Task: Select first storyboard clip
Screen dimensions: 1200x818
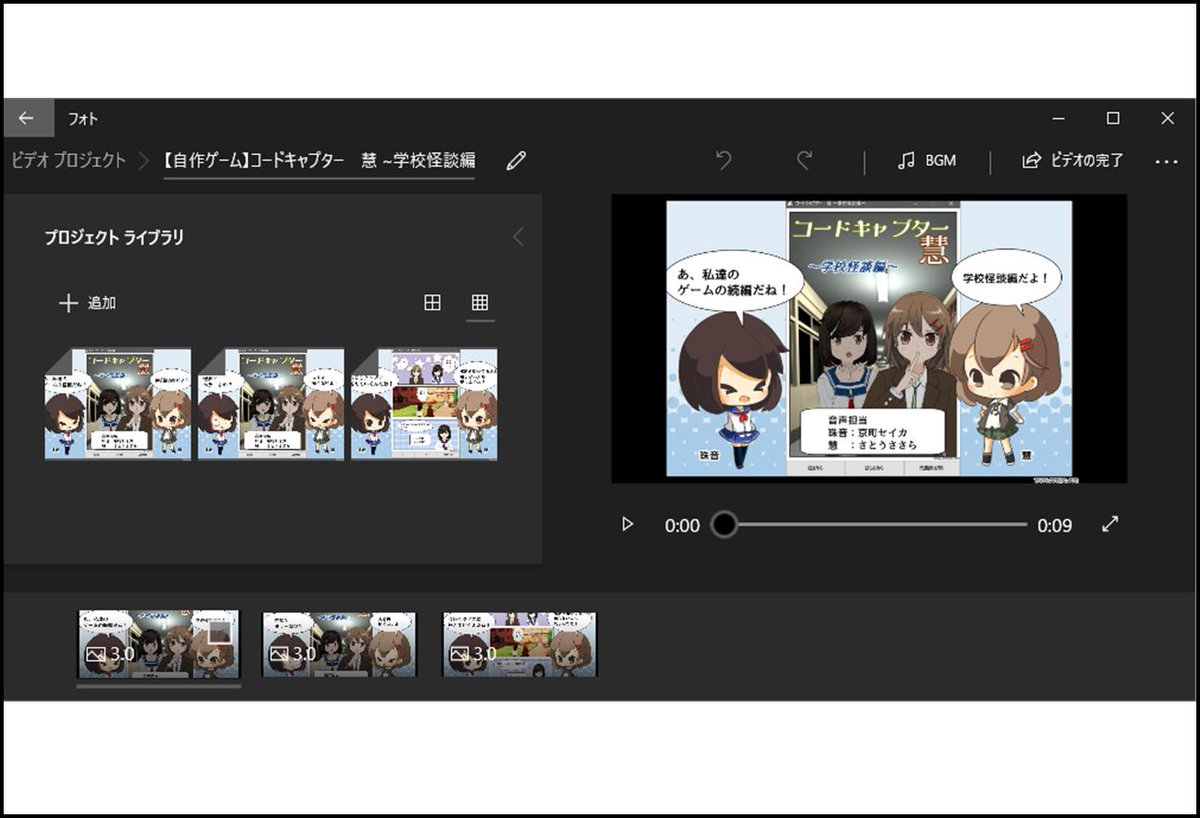Action: (159, 644)
